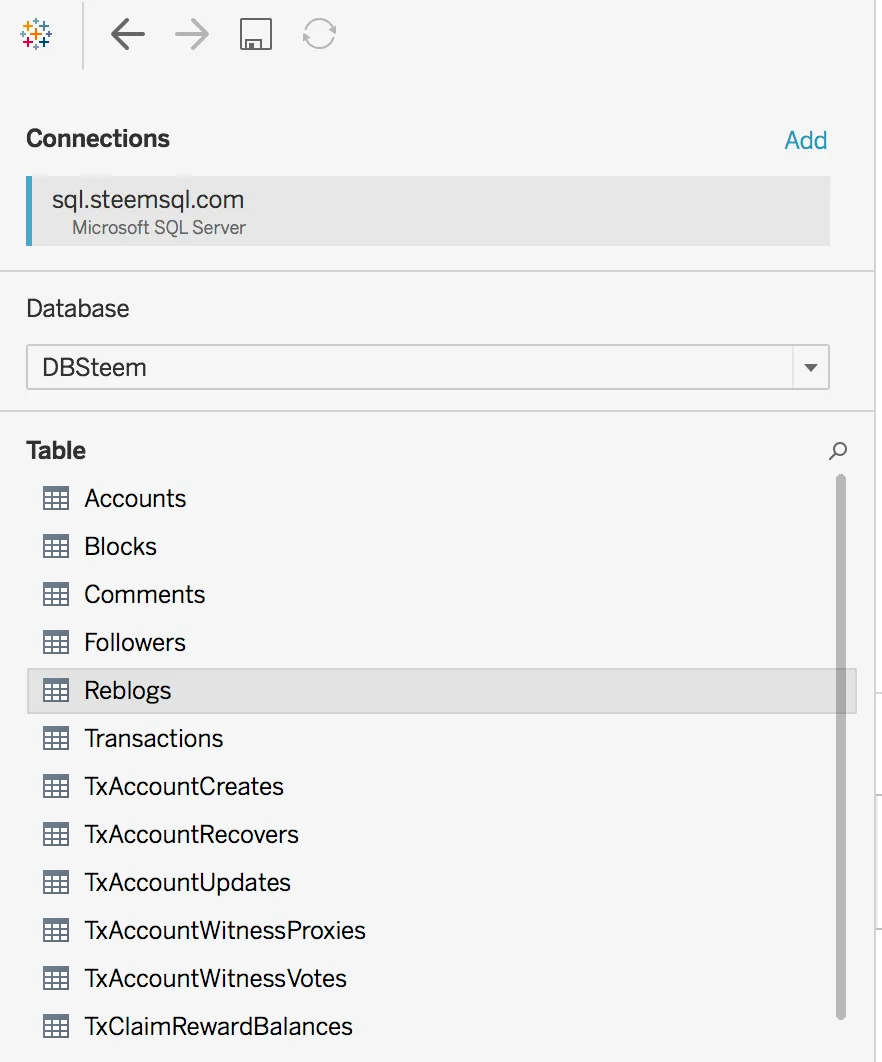Open the Tableau logo start page icon
This screenshot has height=1062, width=882.
pyautogui.click(x=36, y=34)
